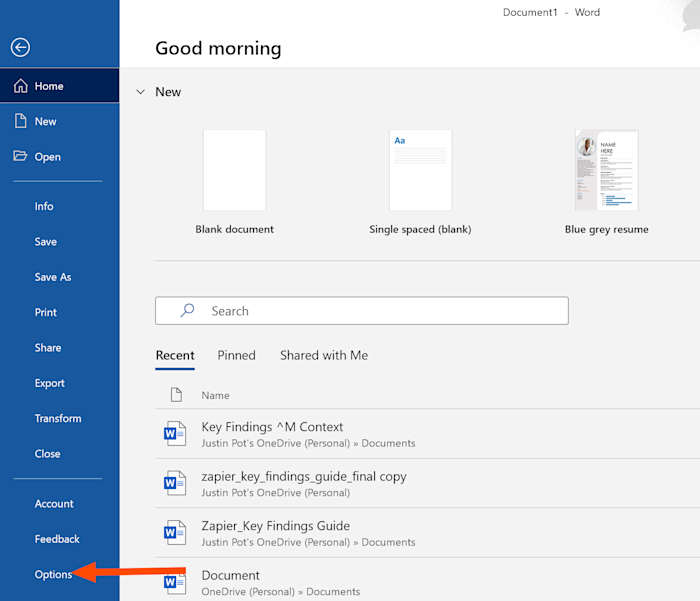Create a Blank document from thumbnail
This screenshot has width=700, height=601.
(234, 170)
